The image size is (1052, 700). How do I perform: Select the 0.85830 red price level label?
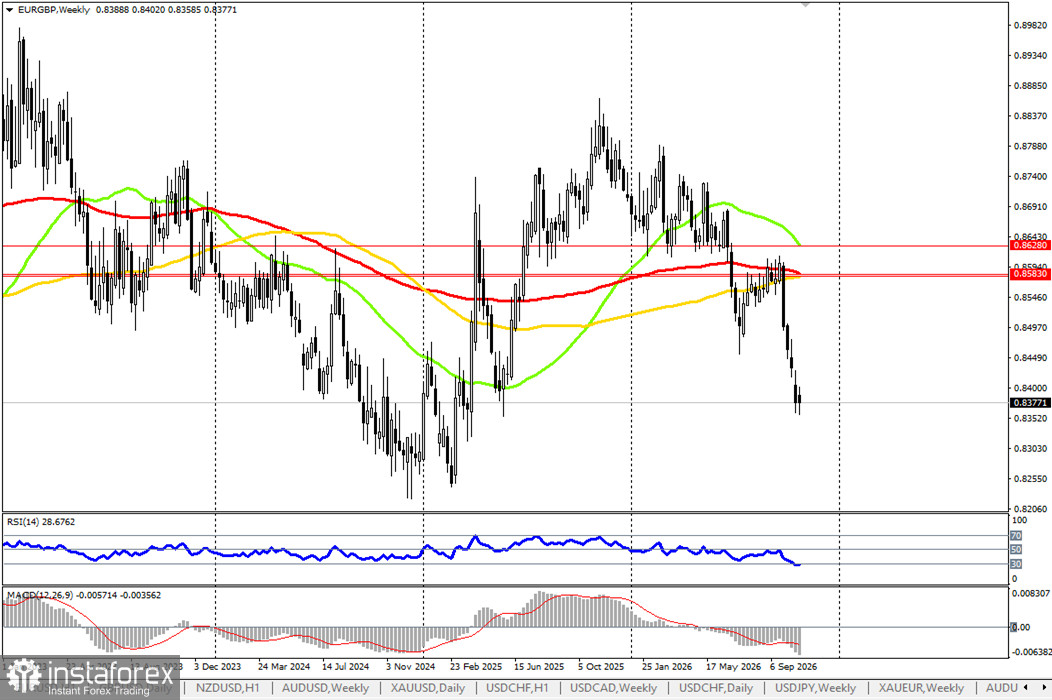click(x=1030, y=274)
